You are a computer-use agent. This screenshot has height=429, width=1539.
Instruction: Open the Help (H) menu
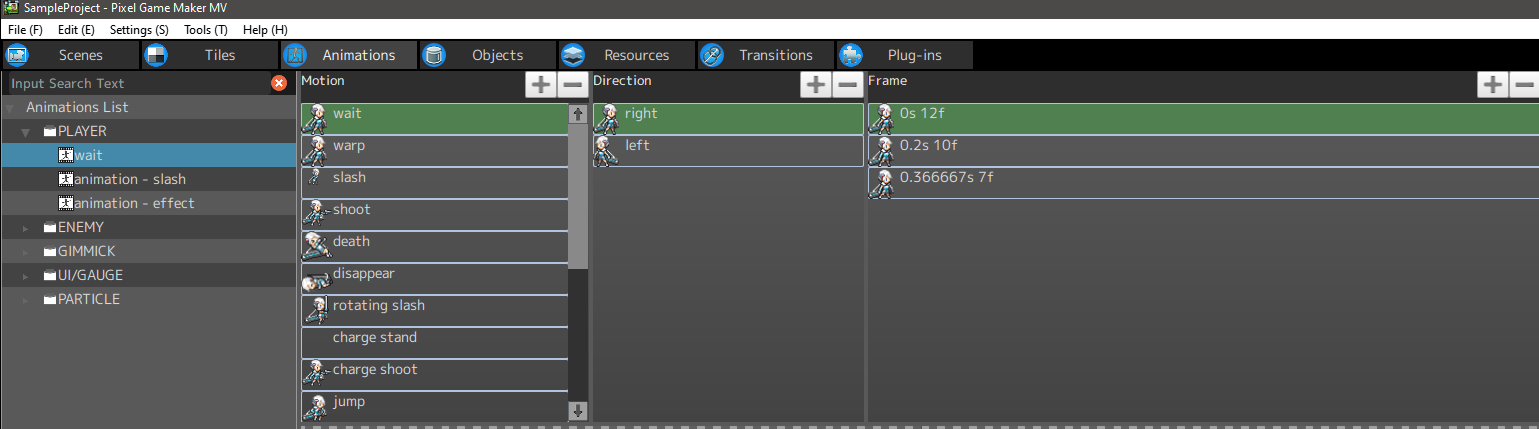click(x=265, y=30)
